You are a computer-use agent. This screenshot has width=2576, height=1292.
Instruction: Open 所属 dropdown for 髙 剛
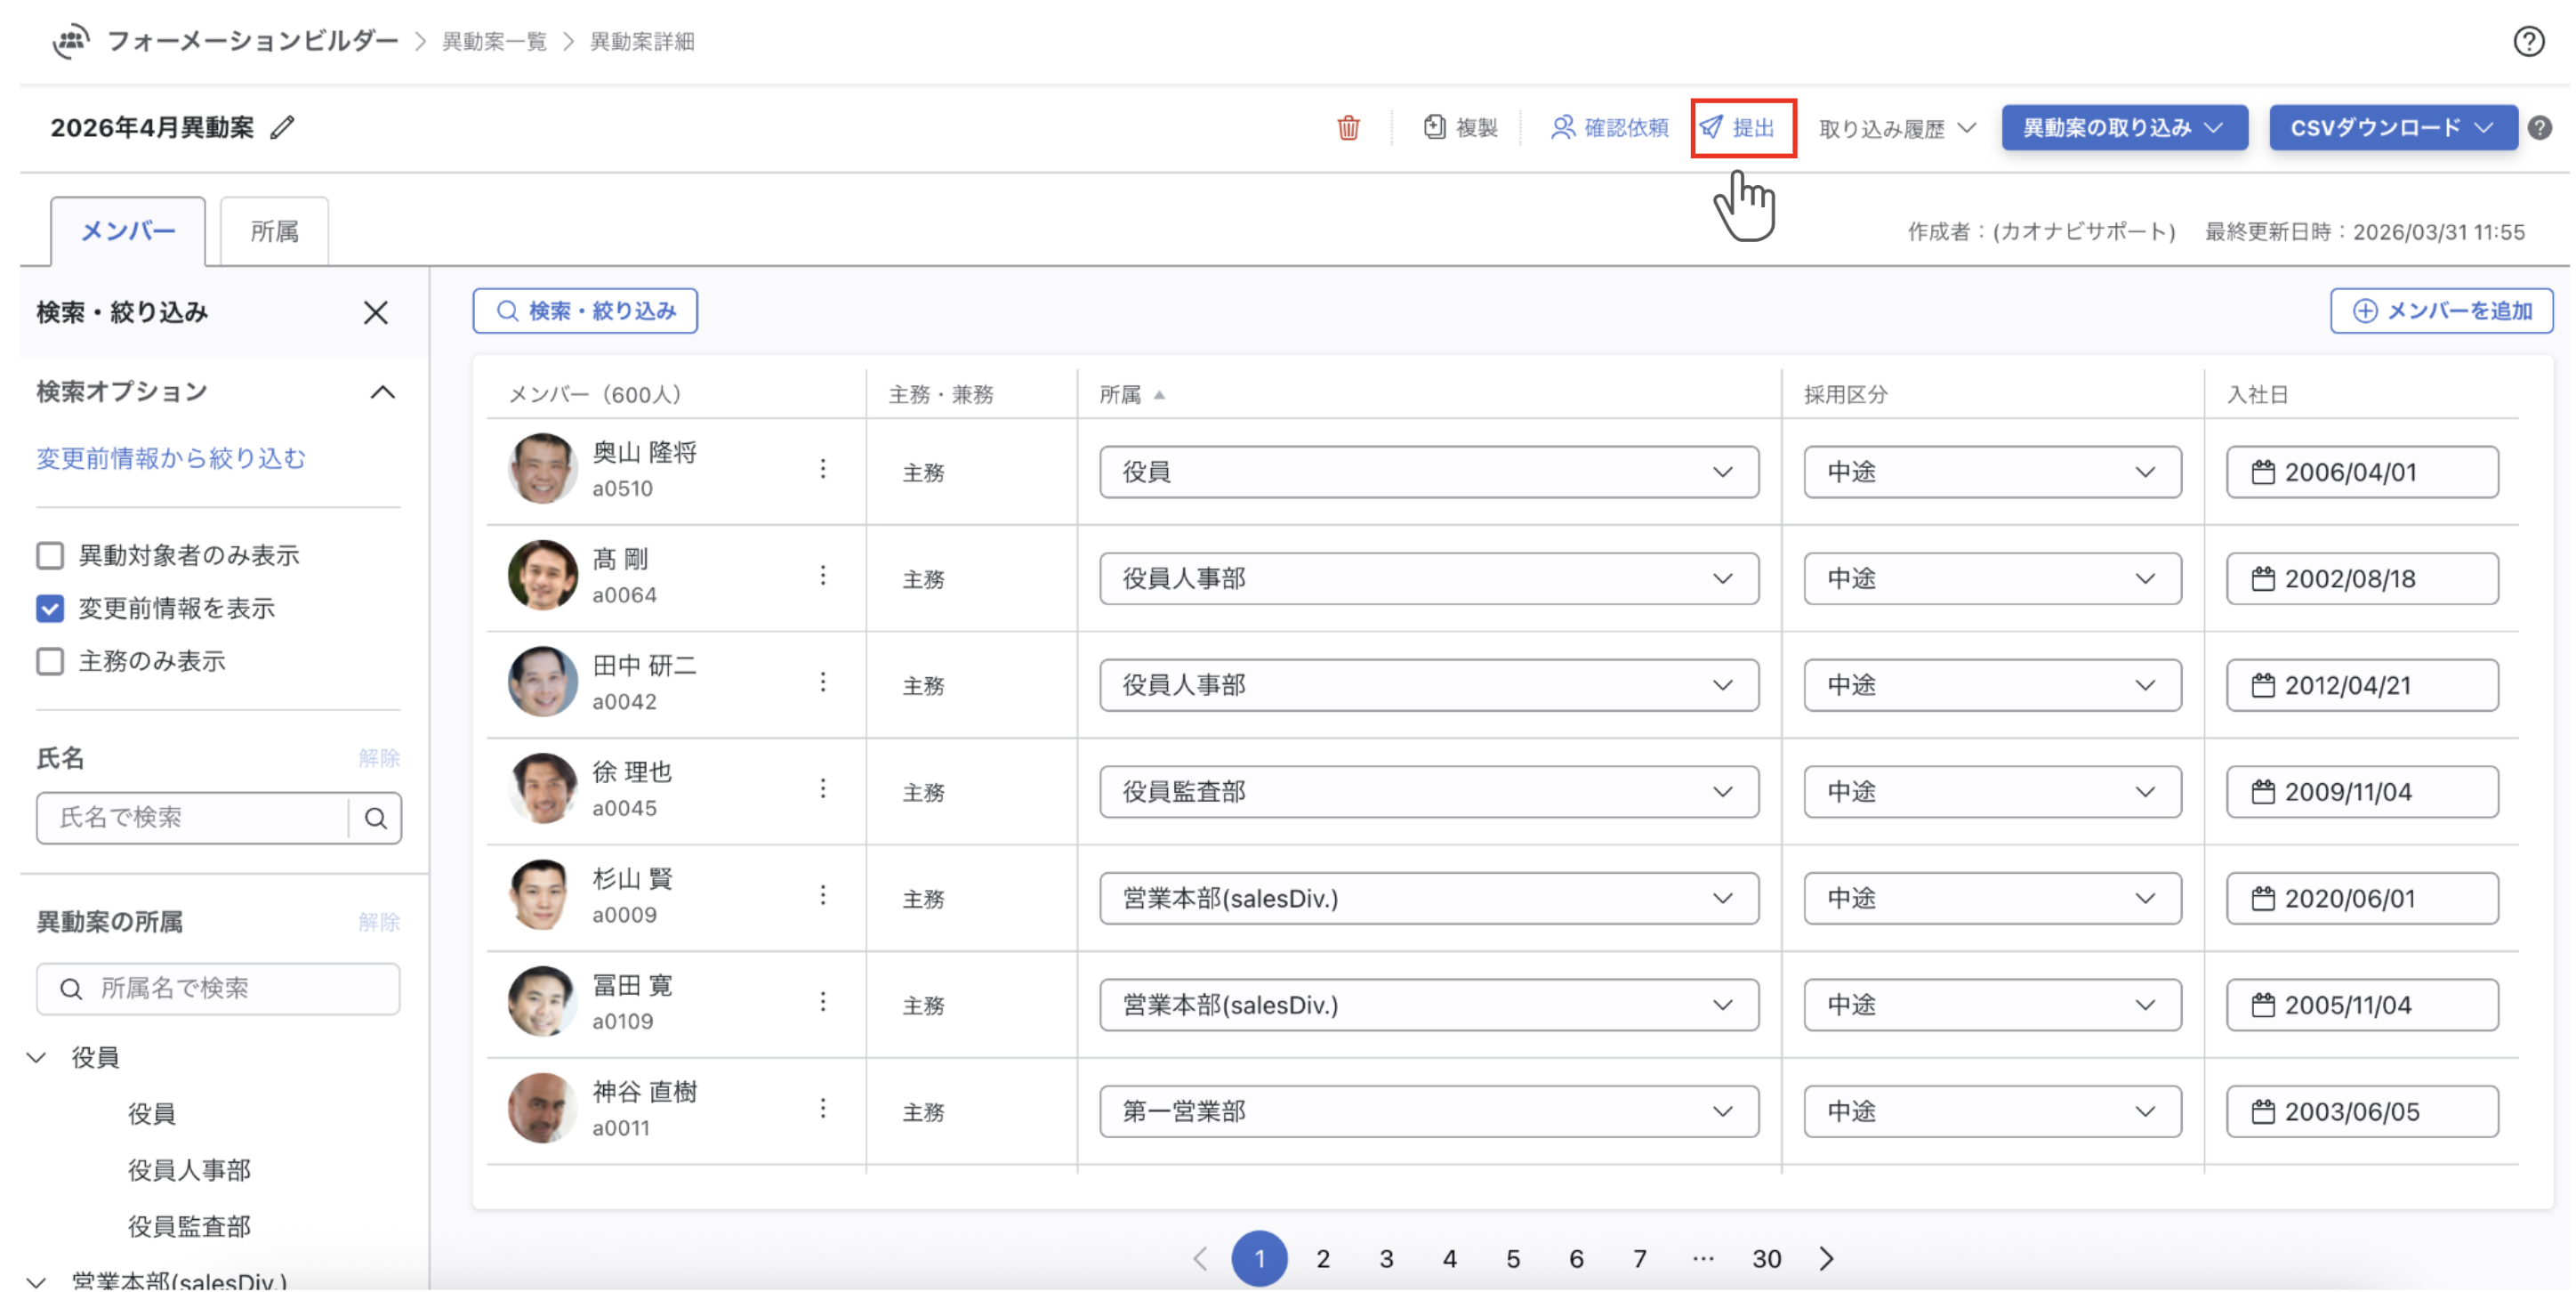point(1428,579)
